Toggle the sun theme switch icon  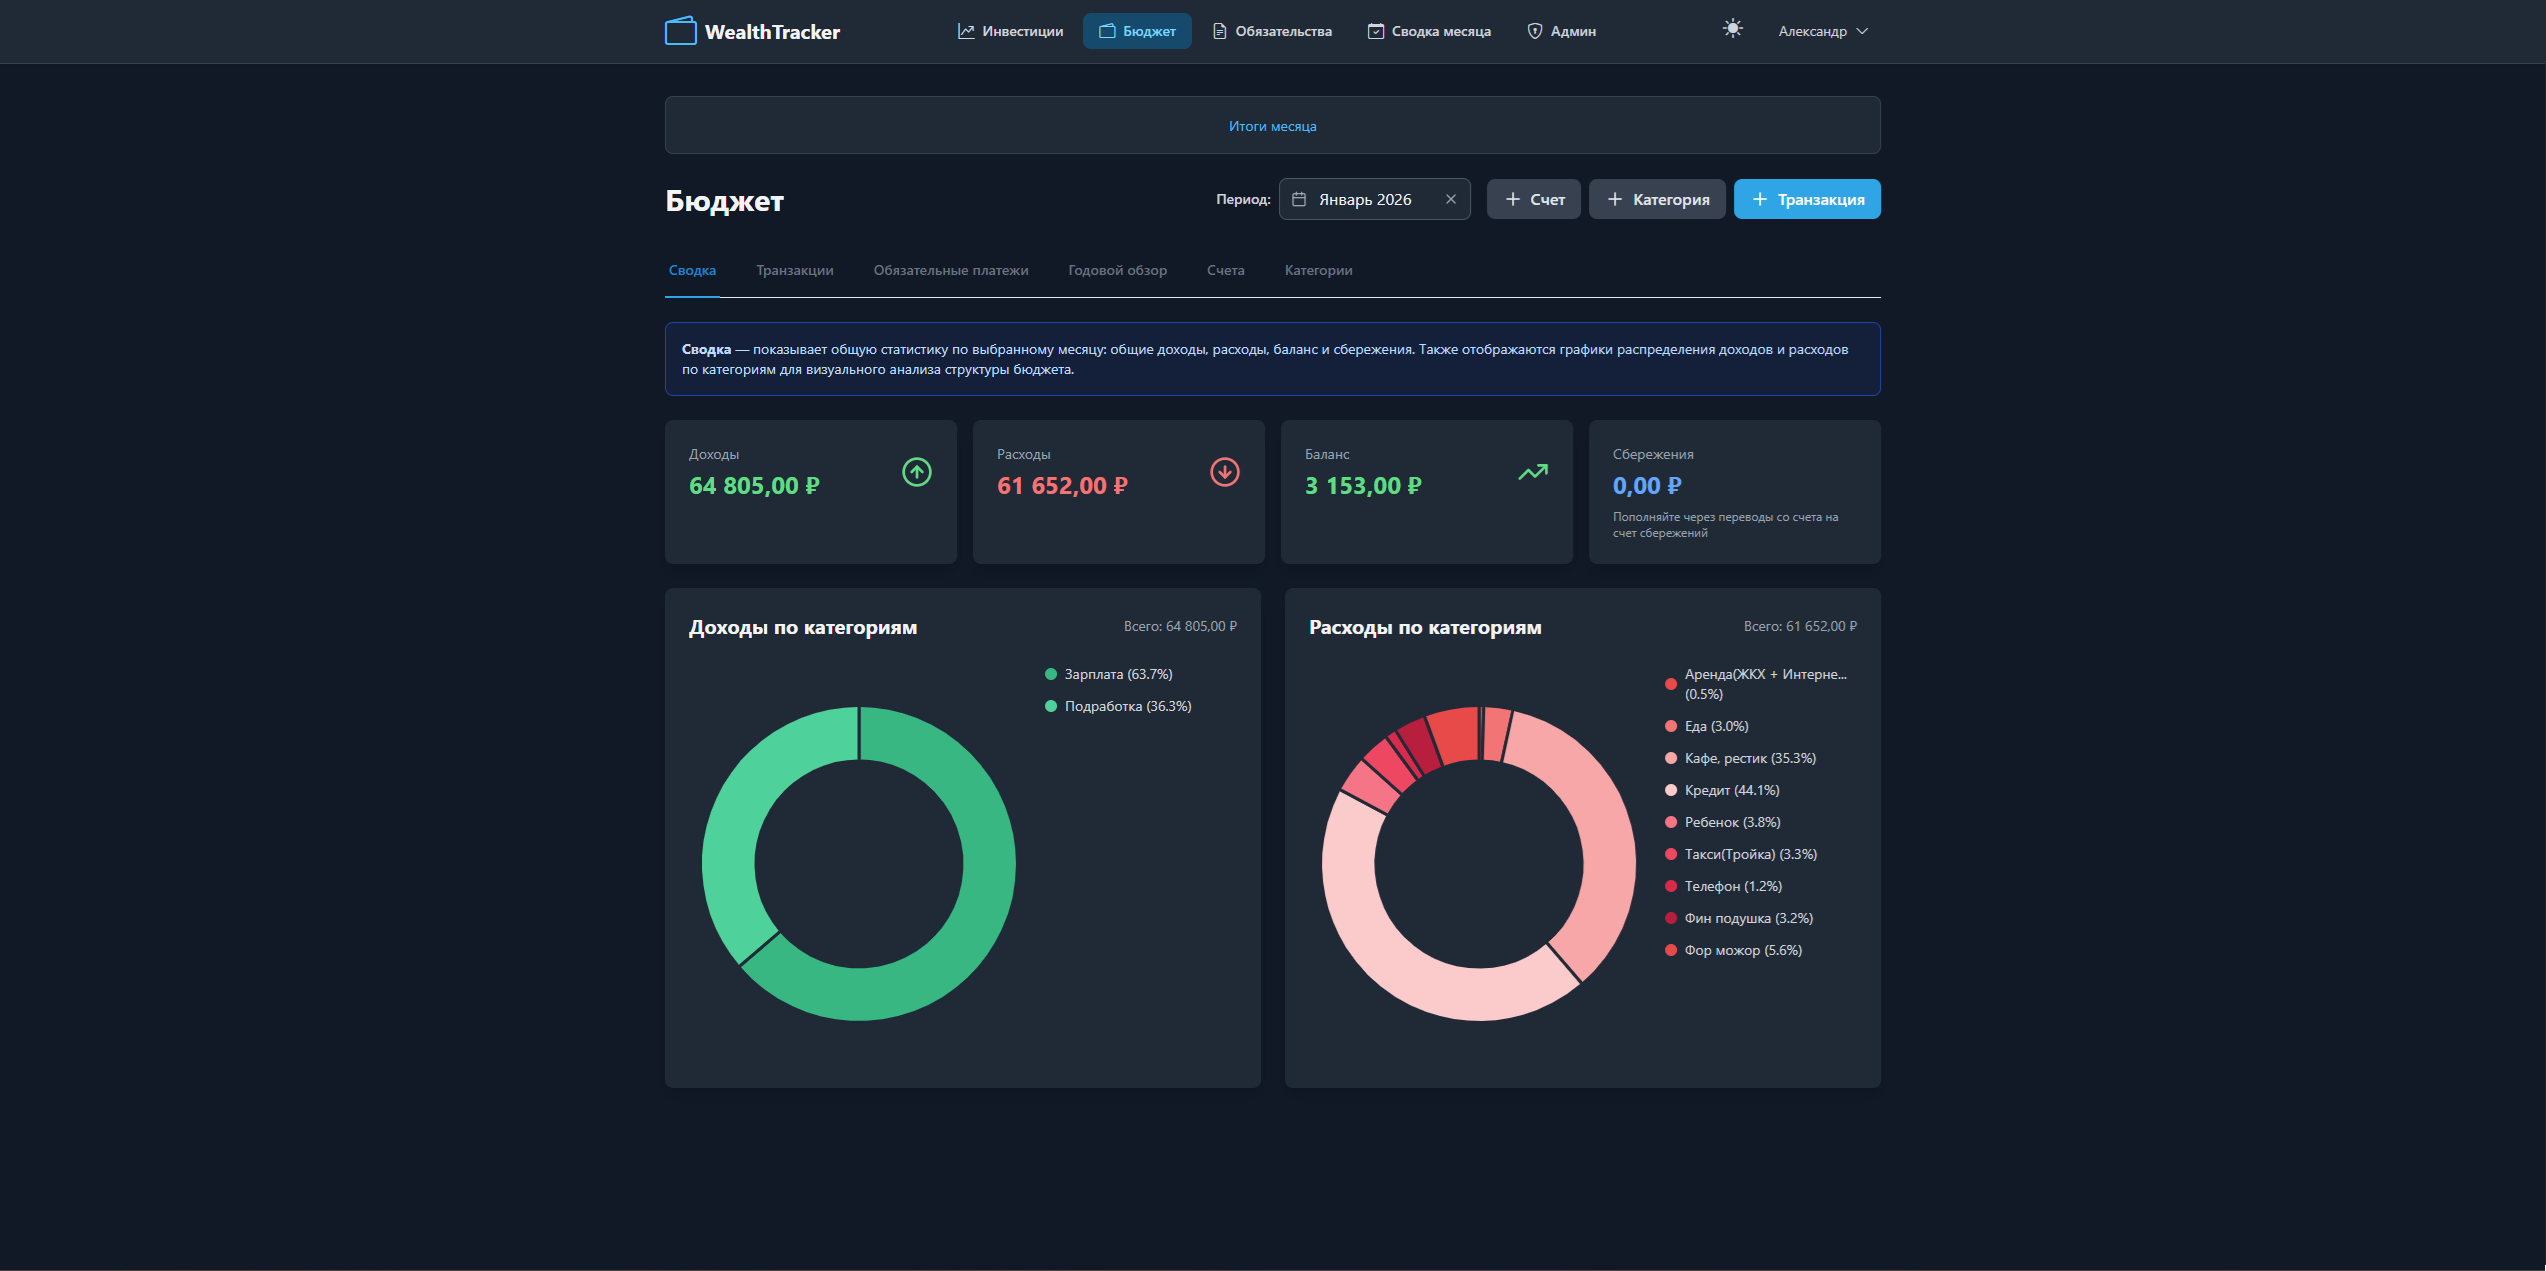tap(1732, 29)
